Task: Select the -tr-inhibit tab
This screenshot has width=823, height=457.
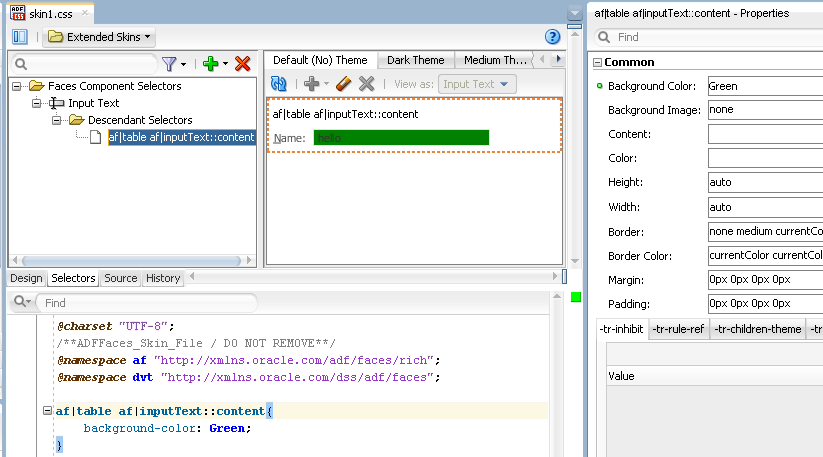Action: click(x=621, y=329)
